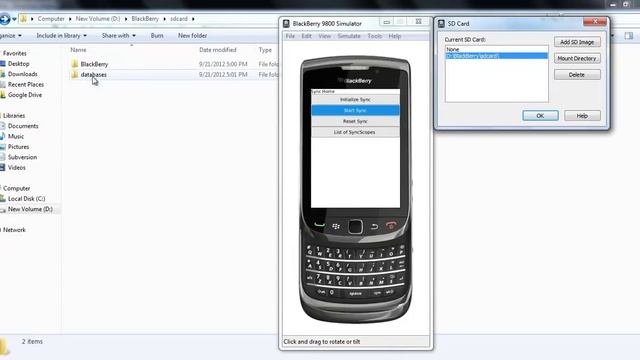
Task: Open recent locations dropdown arrow
Action: click(14, 19)
